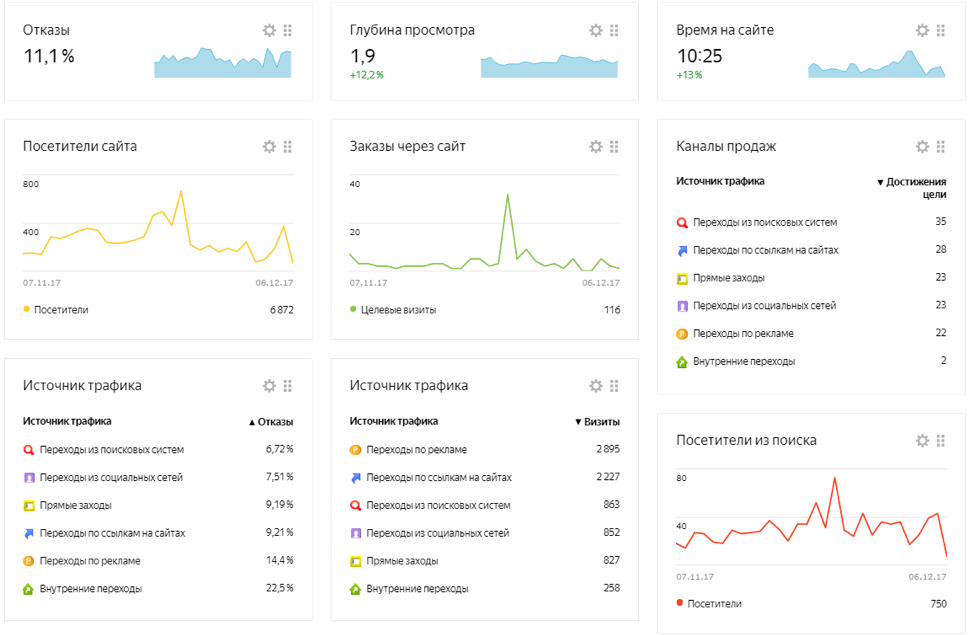Open gear settings on Заказы через сайт
972x635 pixels.
[x=596, y=147]
